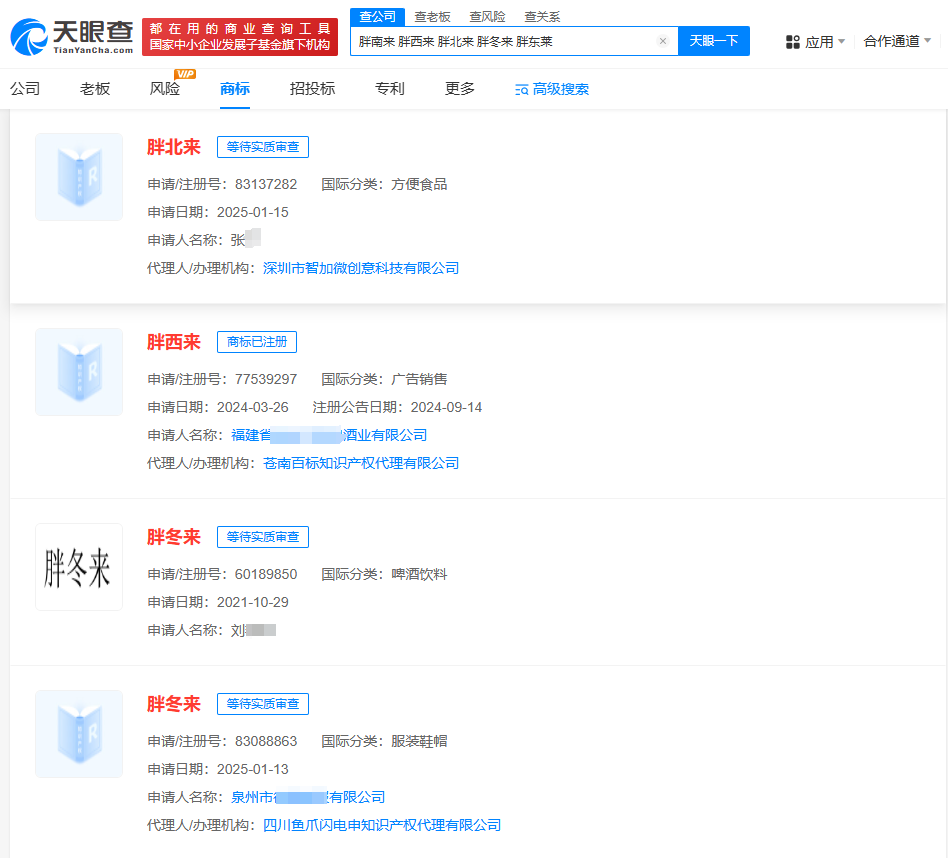Screen dimensions: 948x858
Task: Click the 天眼一下 search button
Action: 714,41
